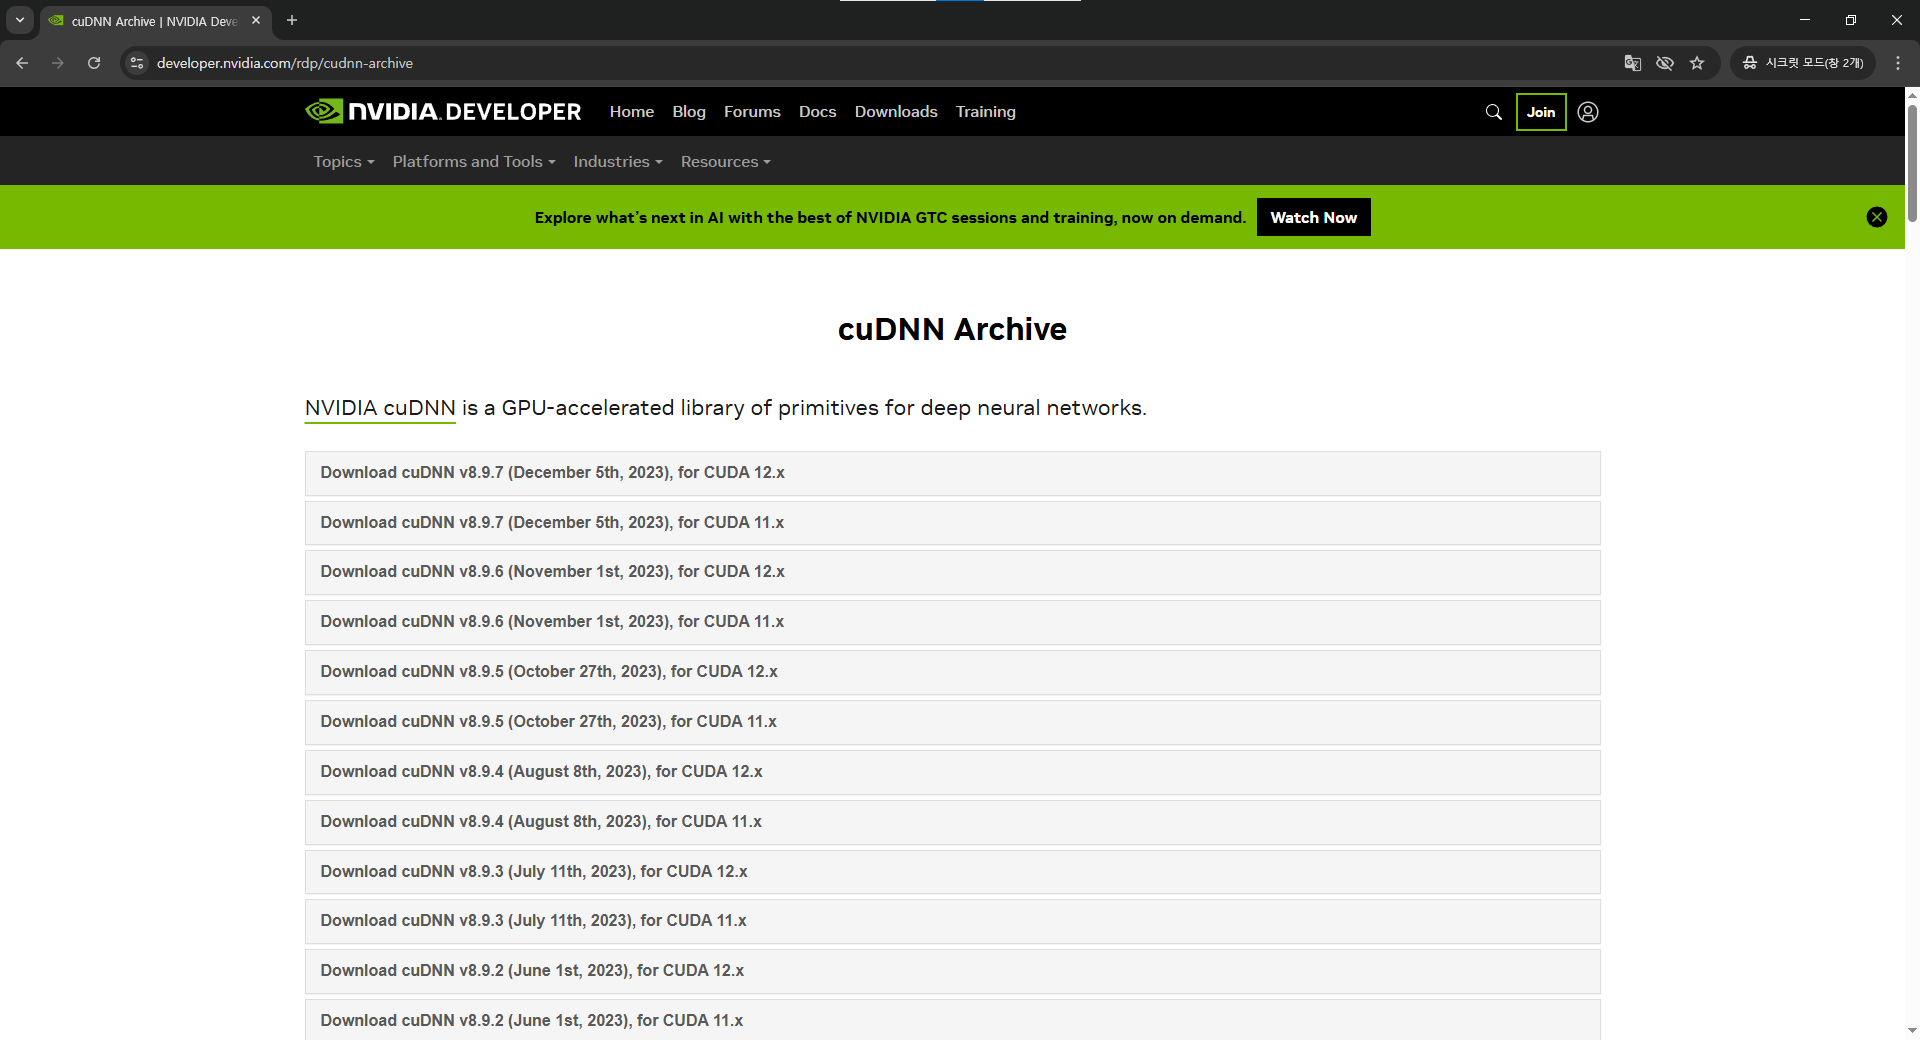Viewport: 1920px width, 1040px height.
Task: Open the incognito mode indicator
Action: click(x=1803, y=63)
